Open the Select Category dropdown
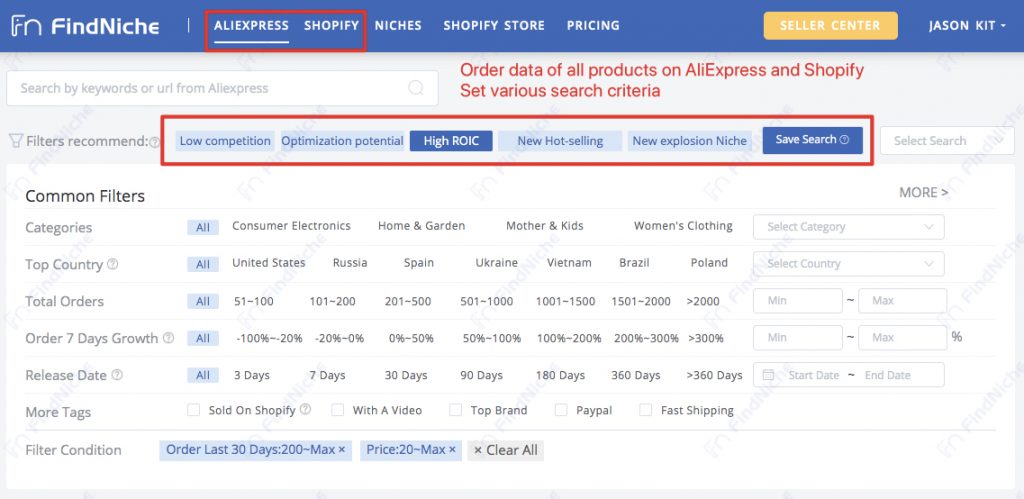 click(x=848, y=227)
